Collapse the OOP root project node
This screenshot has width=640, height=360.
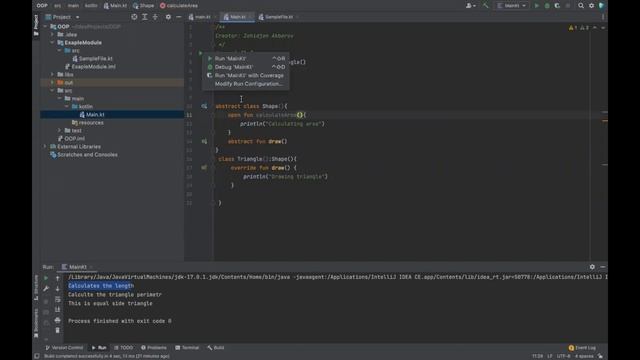[x=45, y=27]
